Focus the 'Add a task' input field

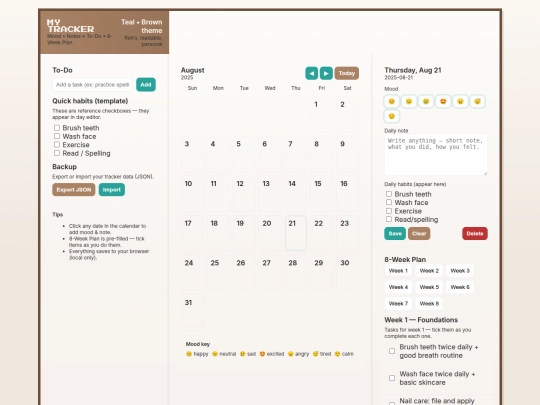[x=92, y=85]
